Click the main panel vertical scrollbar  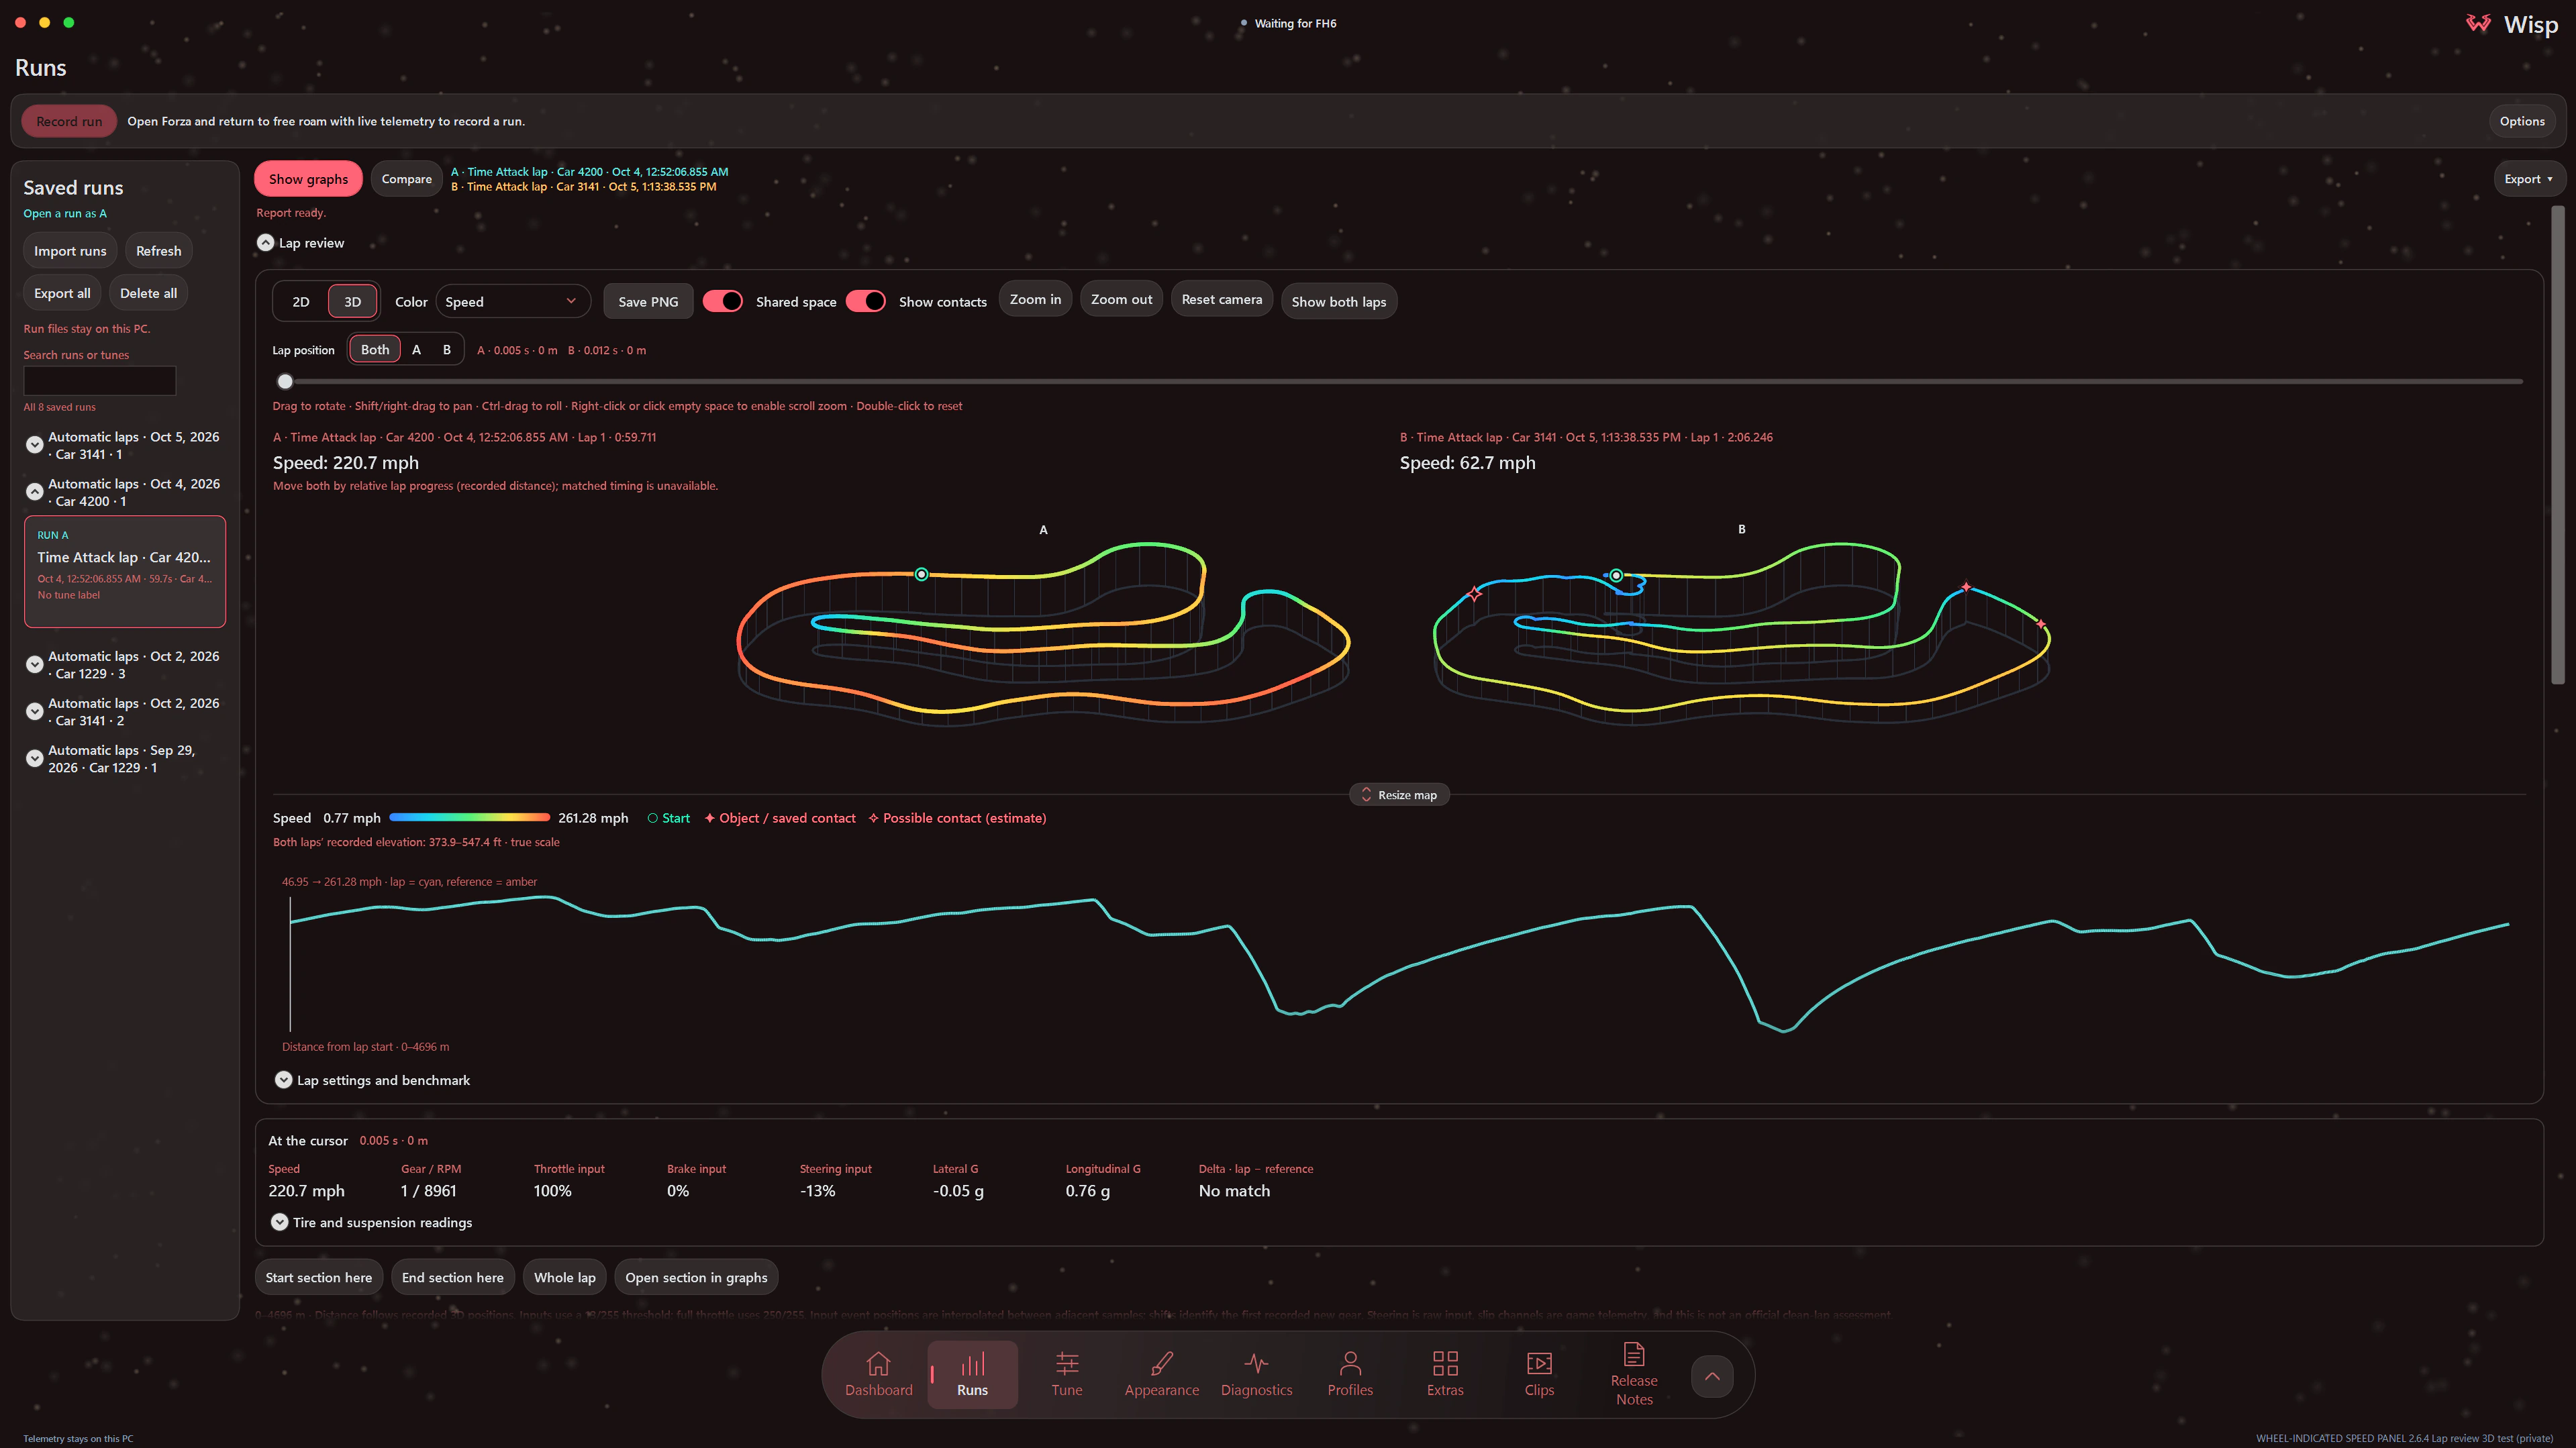click(2557, 445)
